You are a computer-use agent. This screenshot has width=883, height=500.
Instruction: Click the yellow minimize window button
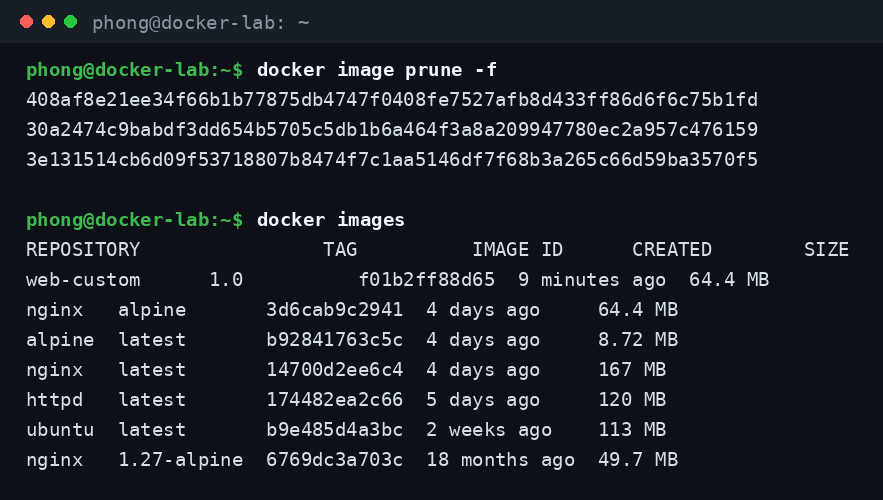(x=48, y=22)
